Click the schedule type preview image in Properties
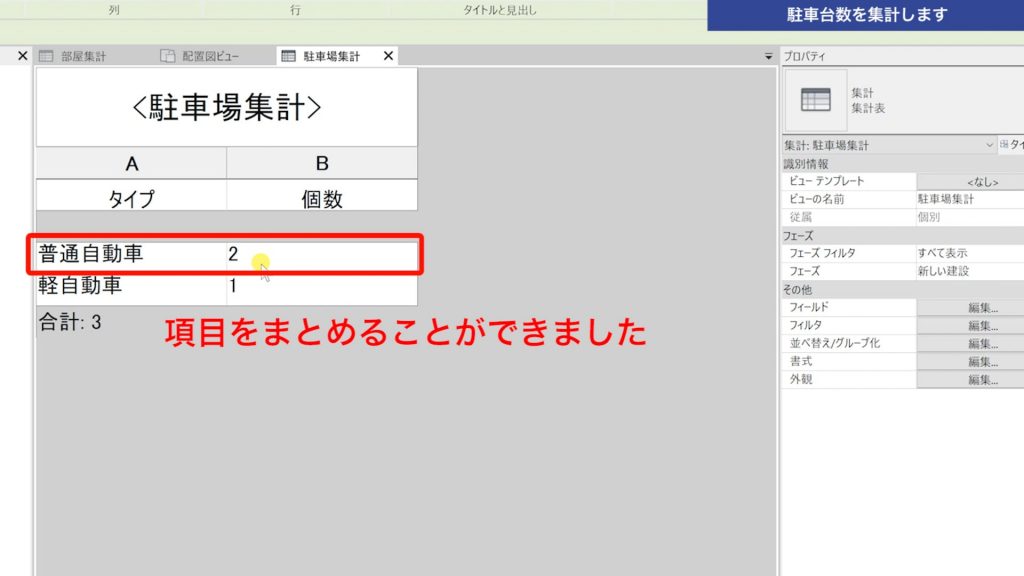 [815, 100]
